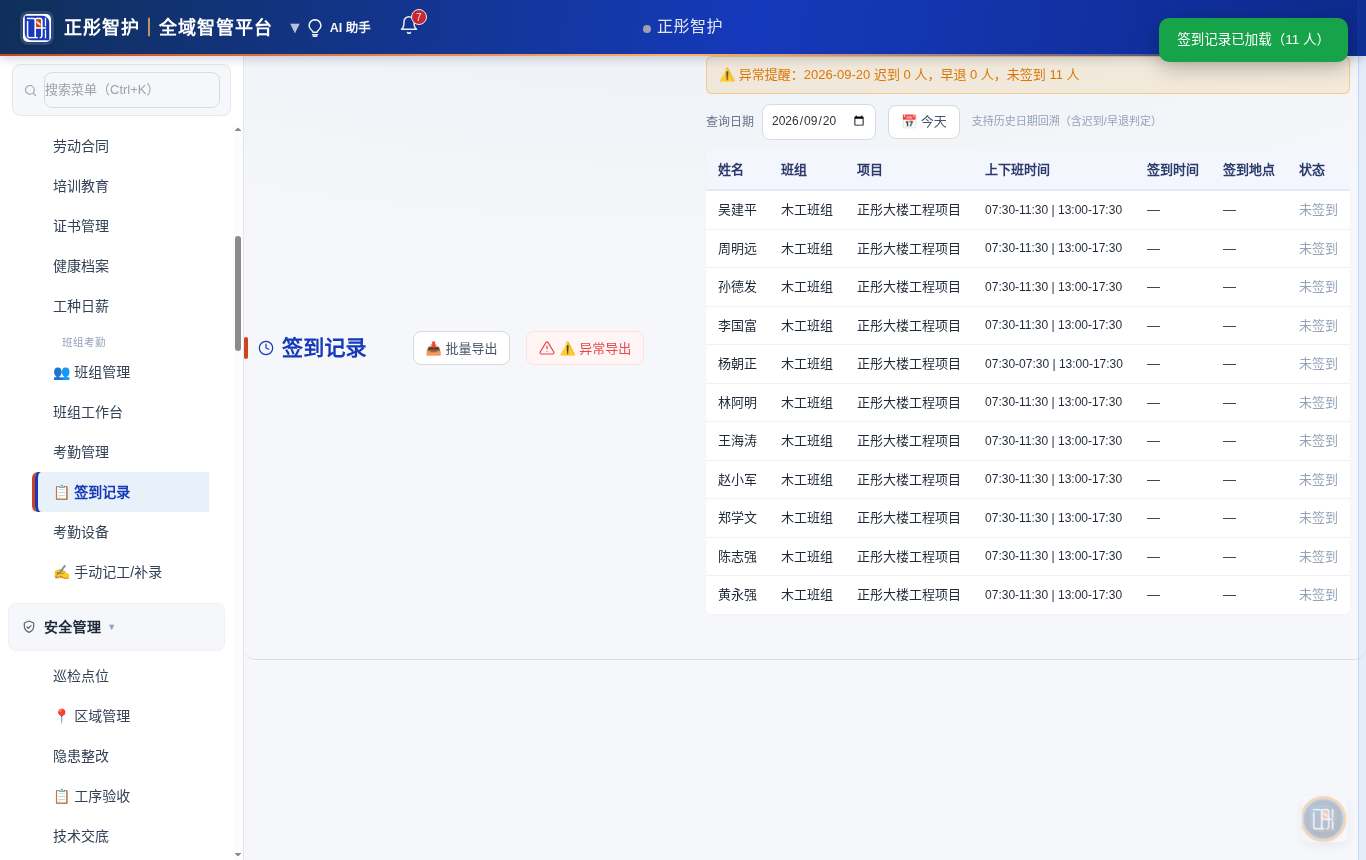Open 工序验收 menu item
This screenshot has width=1366, height=860.
point(92,796)
